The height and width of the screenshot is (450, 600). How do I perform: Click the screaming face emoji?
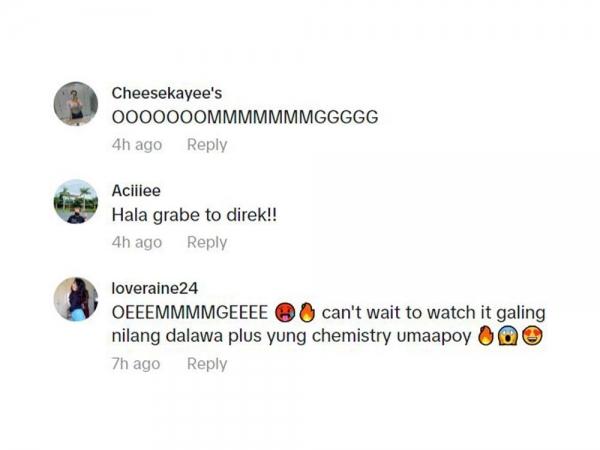point(508,336)
